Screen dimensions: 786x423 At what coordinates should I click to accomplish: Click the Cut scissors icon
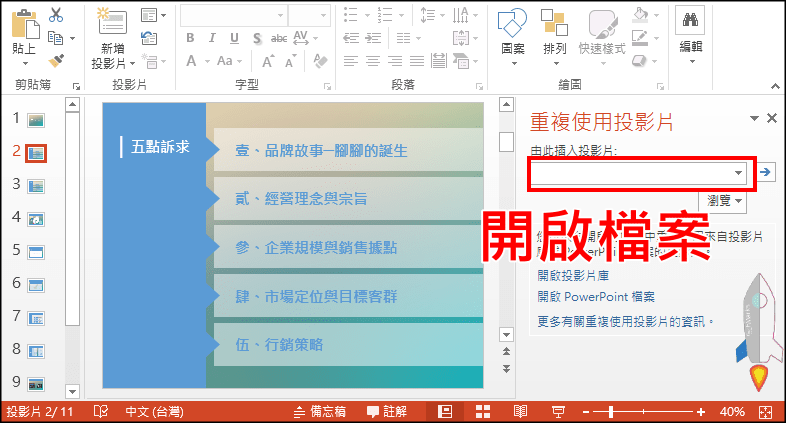pos(56,15)
